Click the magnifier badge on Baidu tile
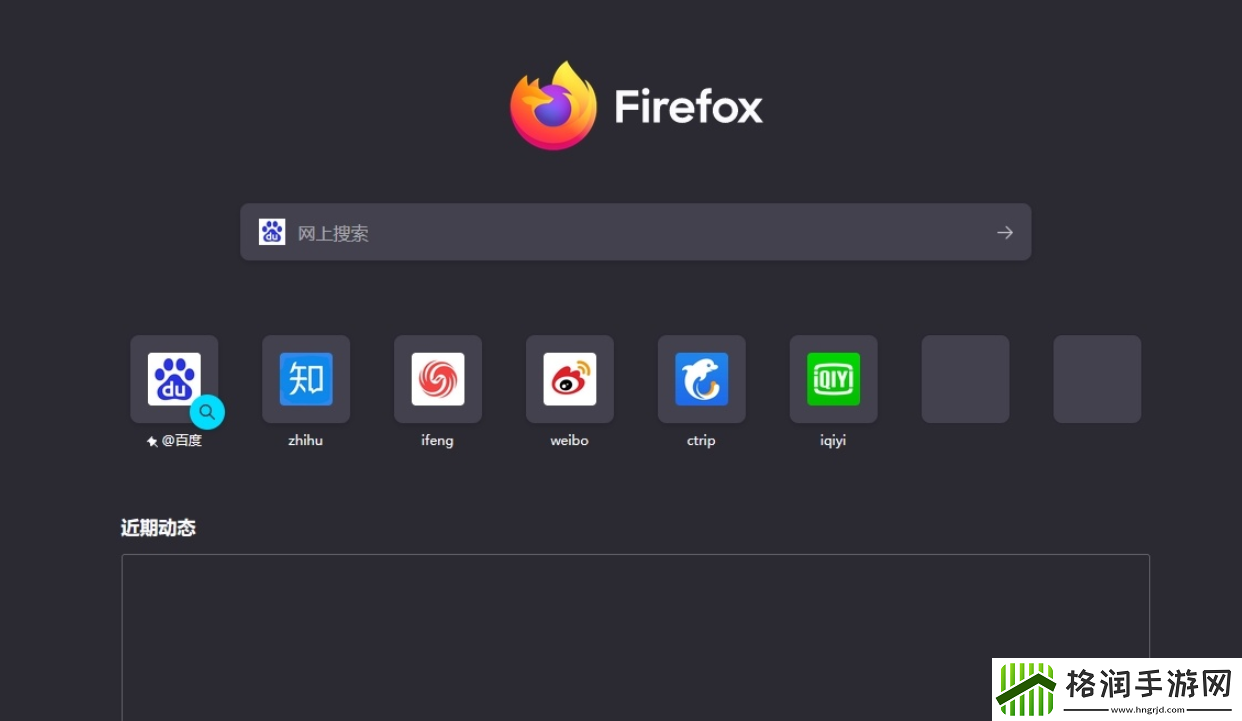The width and height of the screenshot is (1242, 721). point(207,411)
